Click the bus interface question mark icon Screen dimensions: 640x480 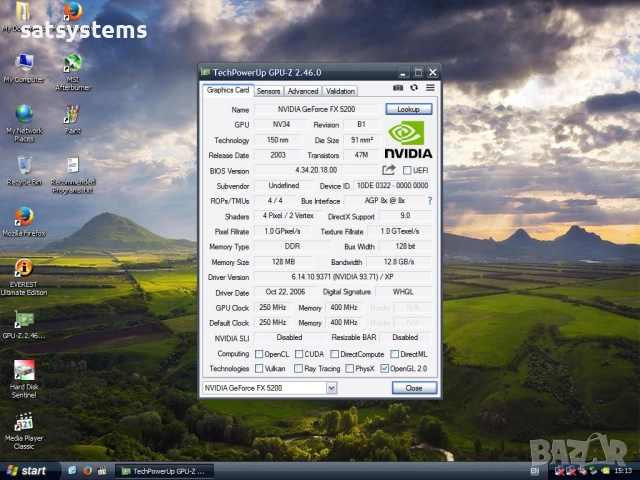point(430,200)
